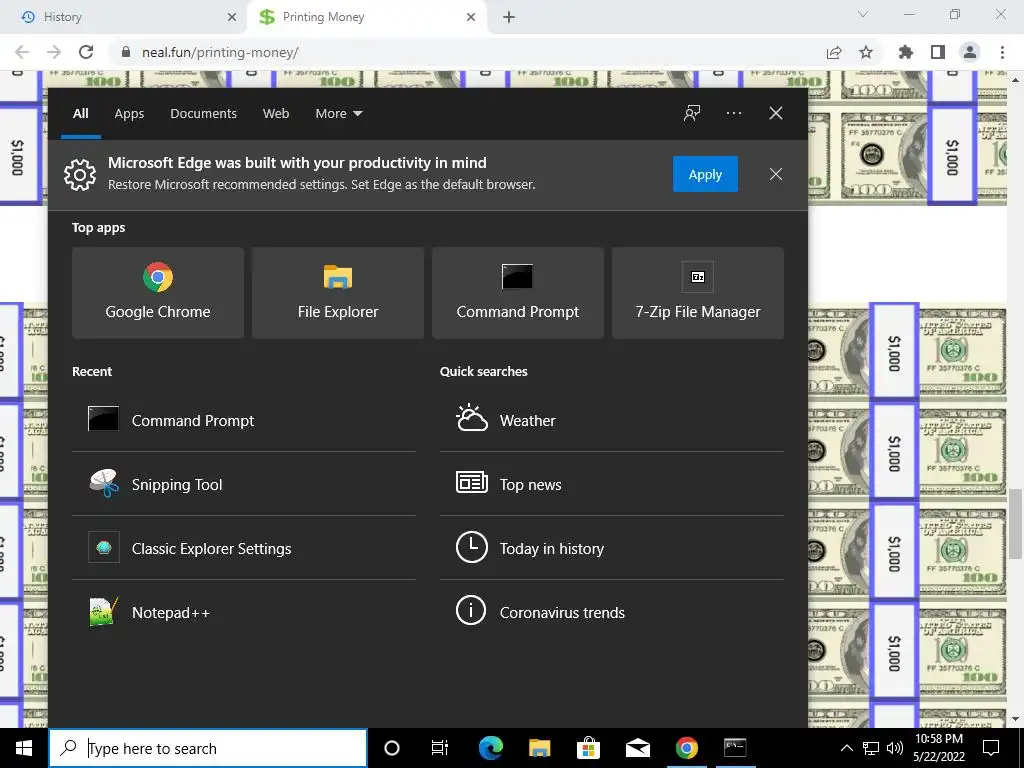Select the All search filter tab
This screenshot has width=1024, height=768.
[x=80, y=114]
